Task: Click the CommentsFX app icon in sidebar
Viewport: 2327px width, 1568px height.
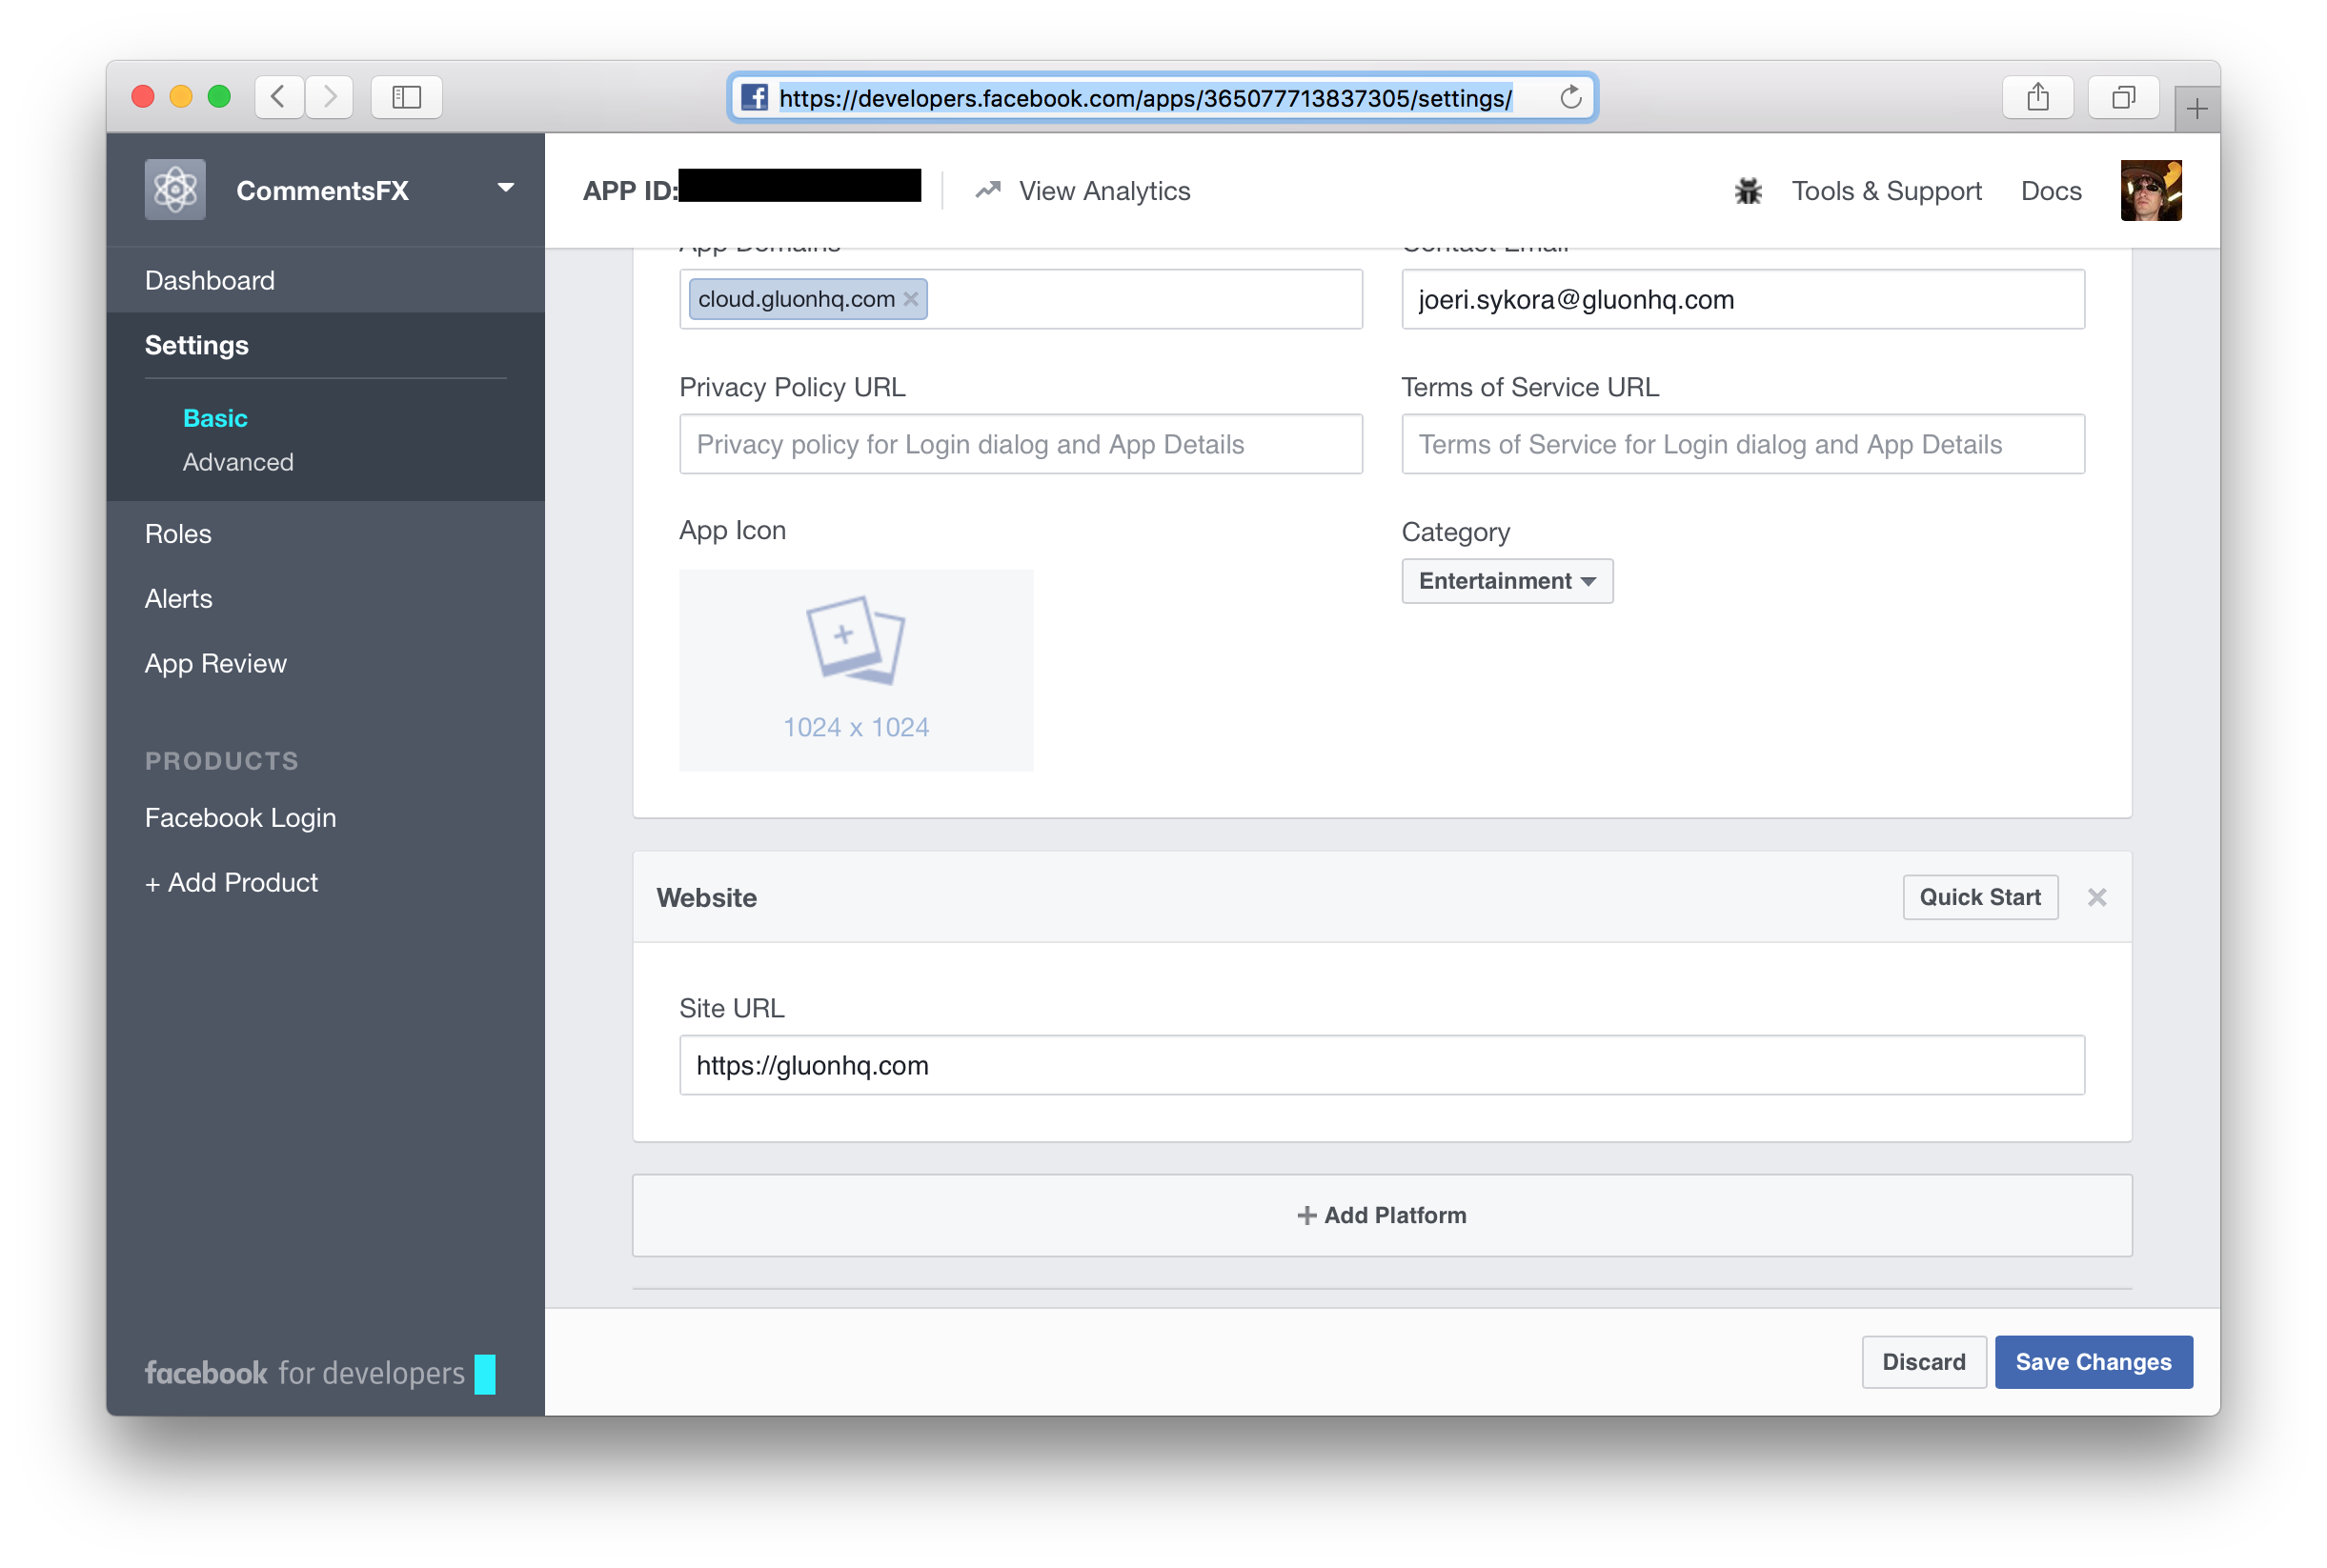Action: point(173,189)
